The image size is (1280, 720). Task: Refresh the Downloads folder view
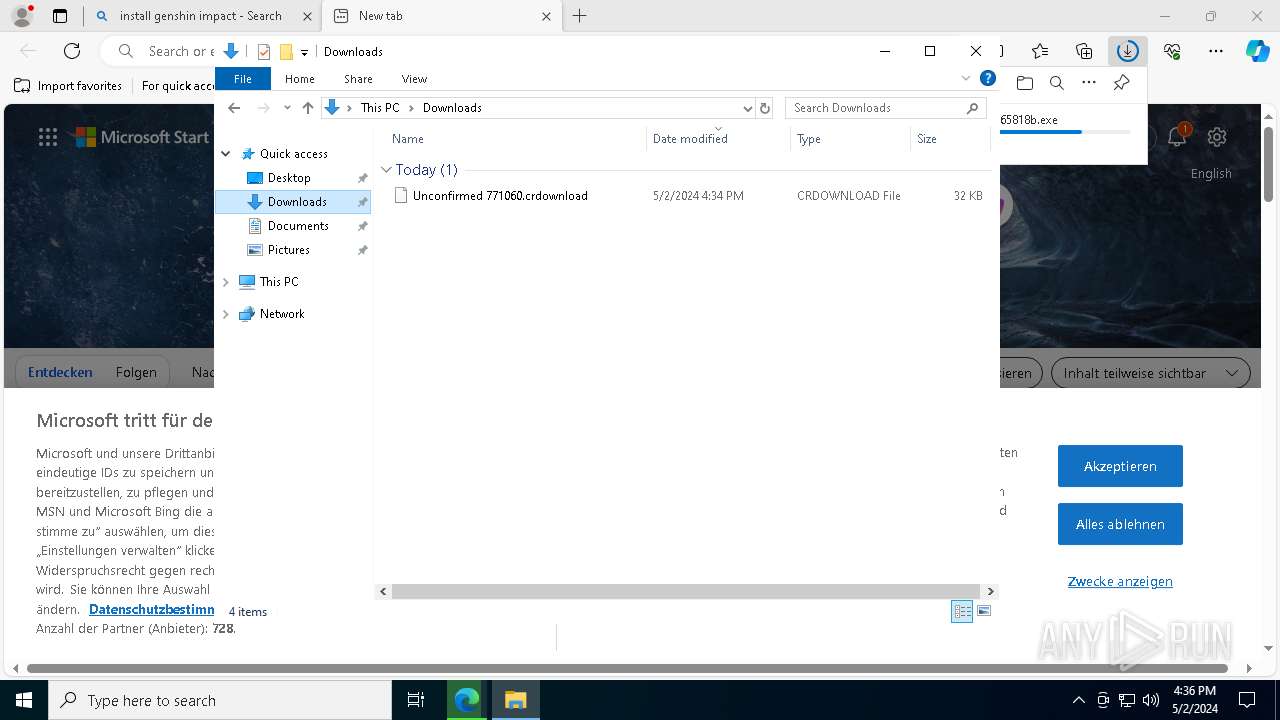click(765, 108)
